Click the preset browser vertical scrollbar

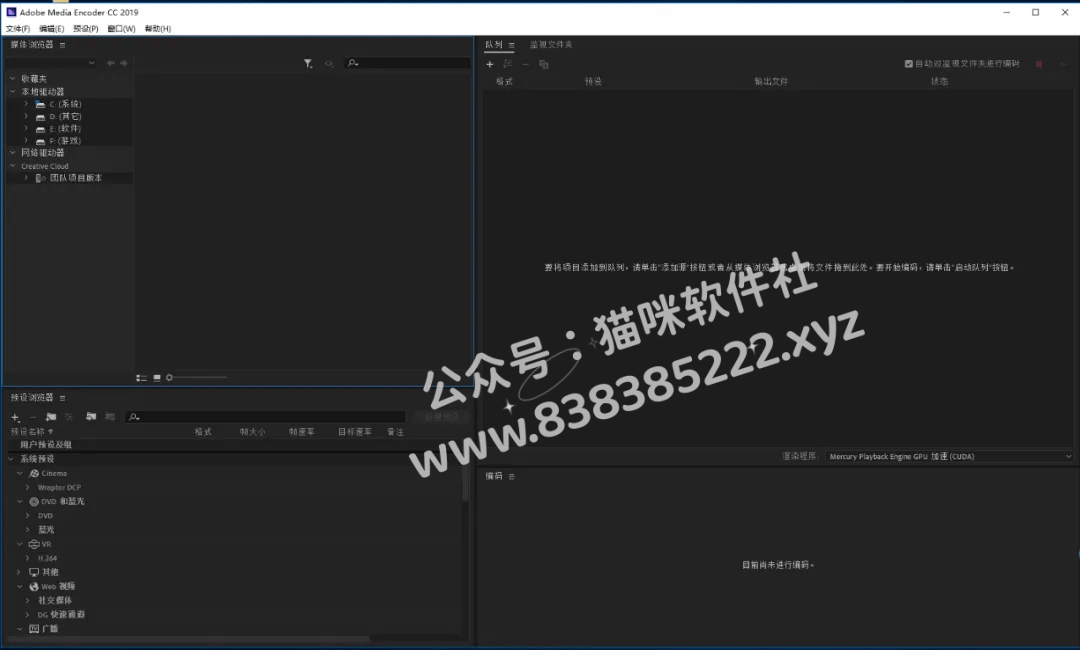466,484
